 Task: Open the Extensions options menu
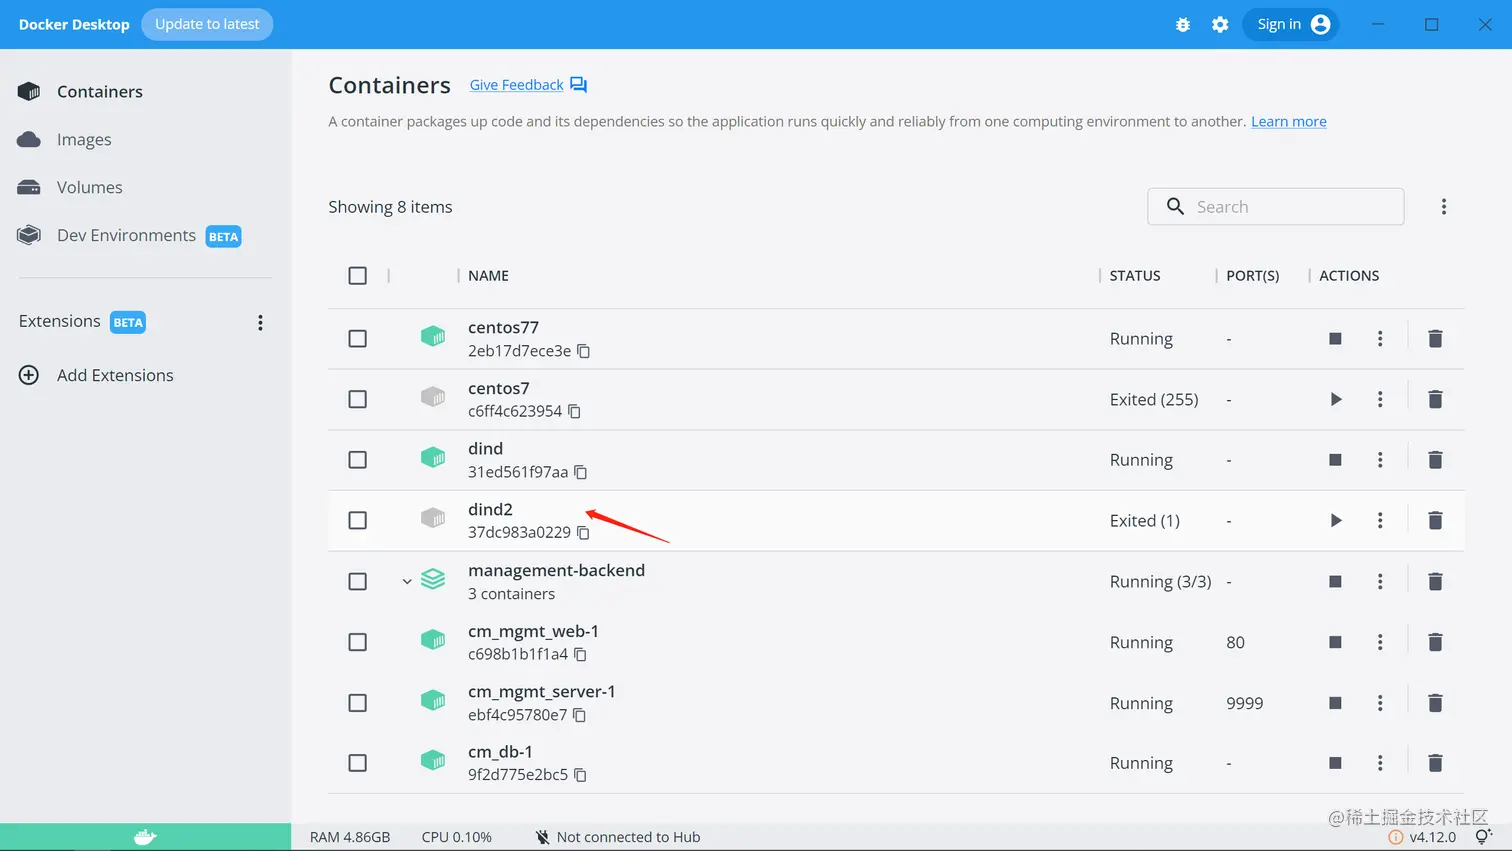pyautogui.click(x=260, y=322)
